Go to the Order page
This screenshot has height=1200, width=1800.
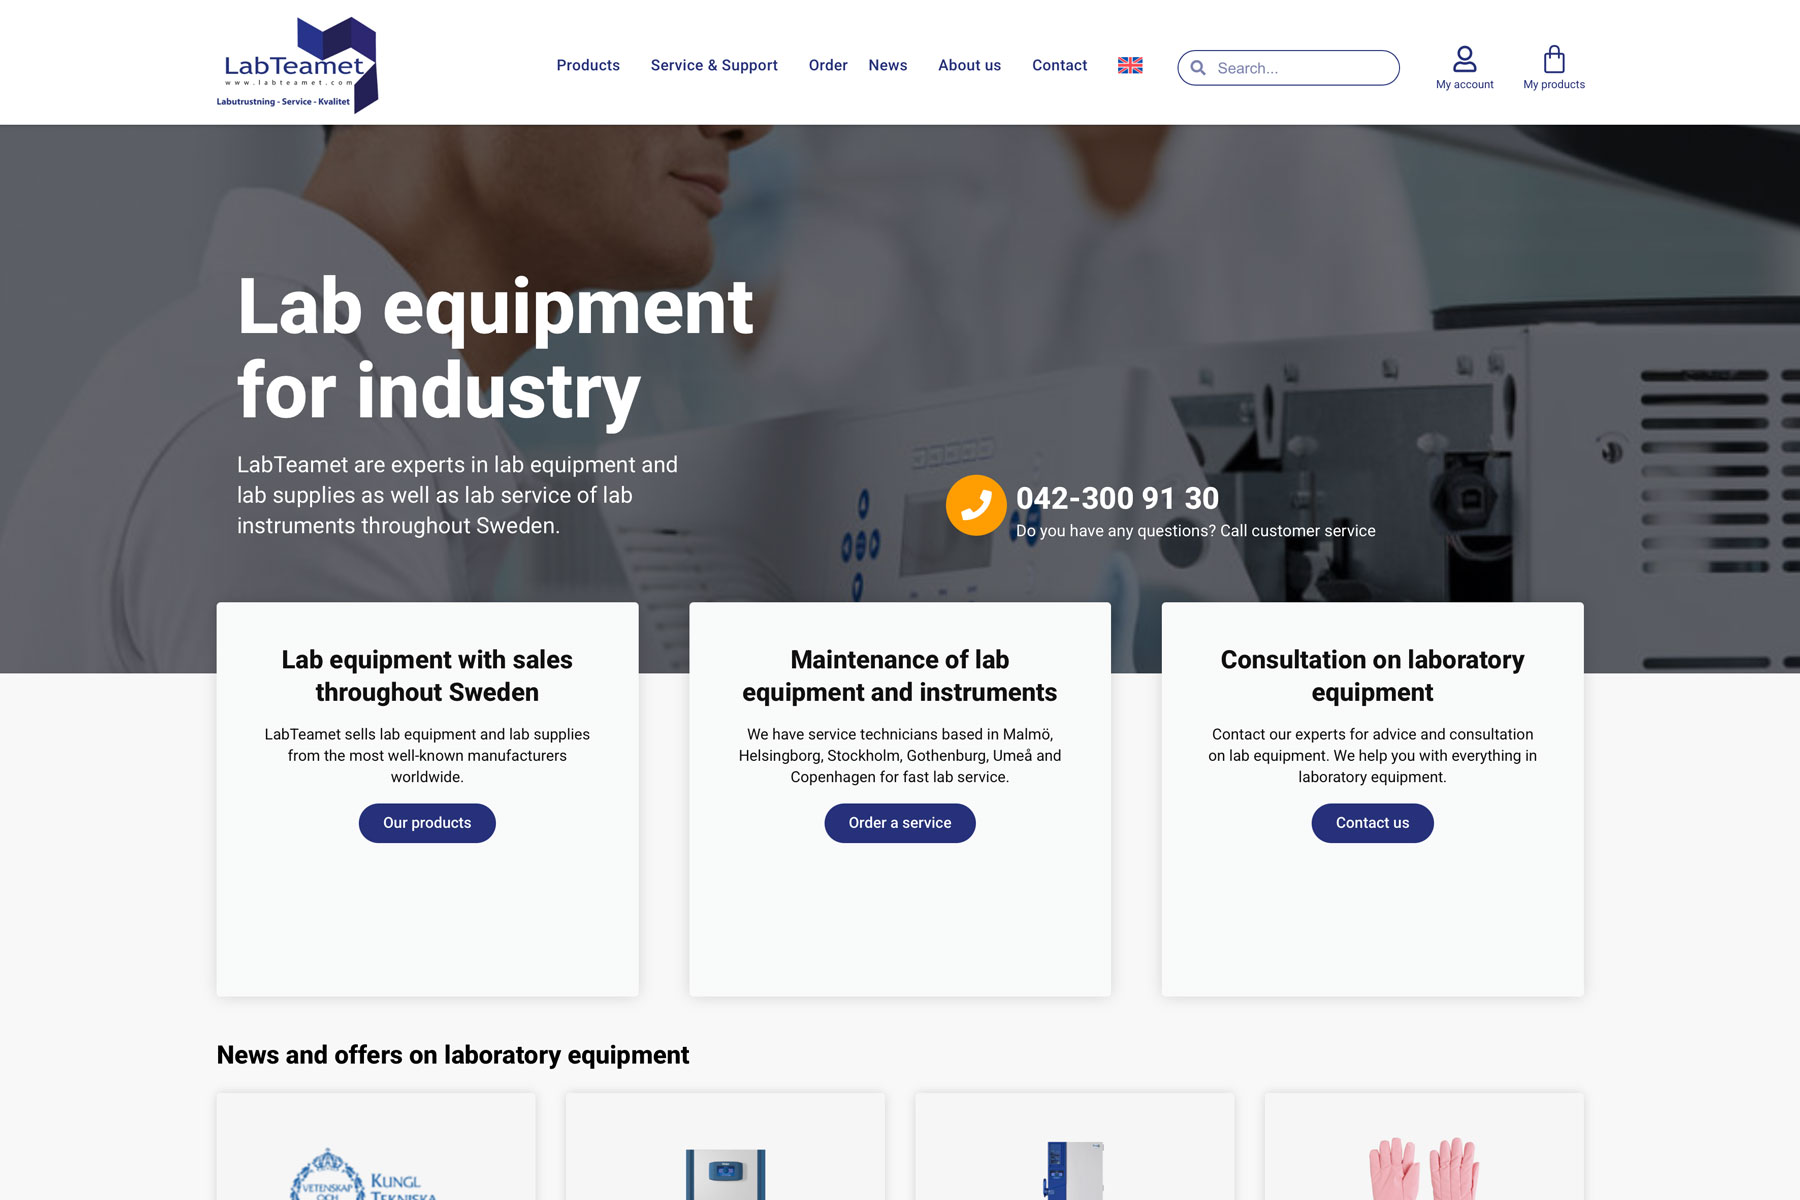click(x=828, y=65)
